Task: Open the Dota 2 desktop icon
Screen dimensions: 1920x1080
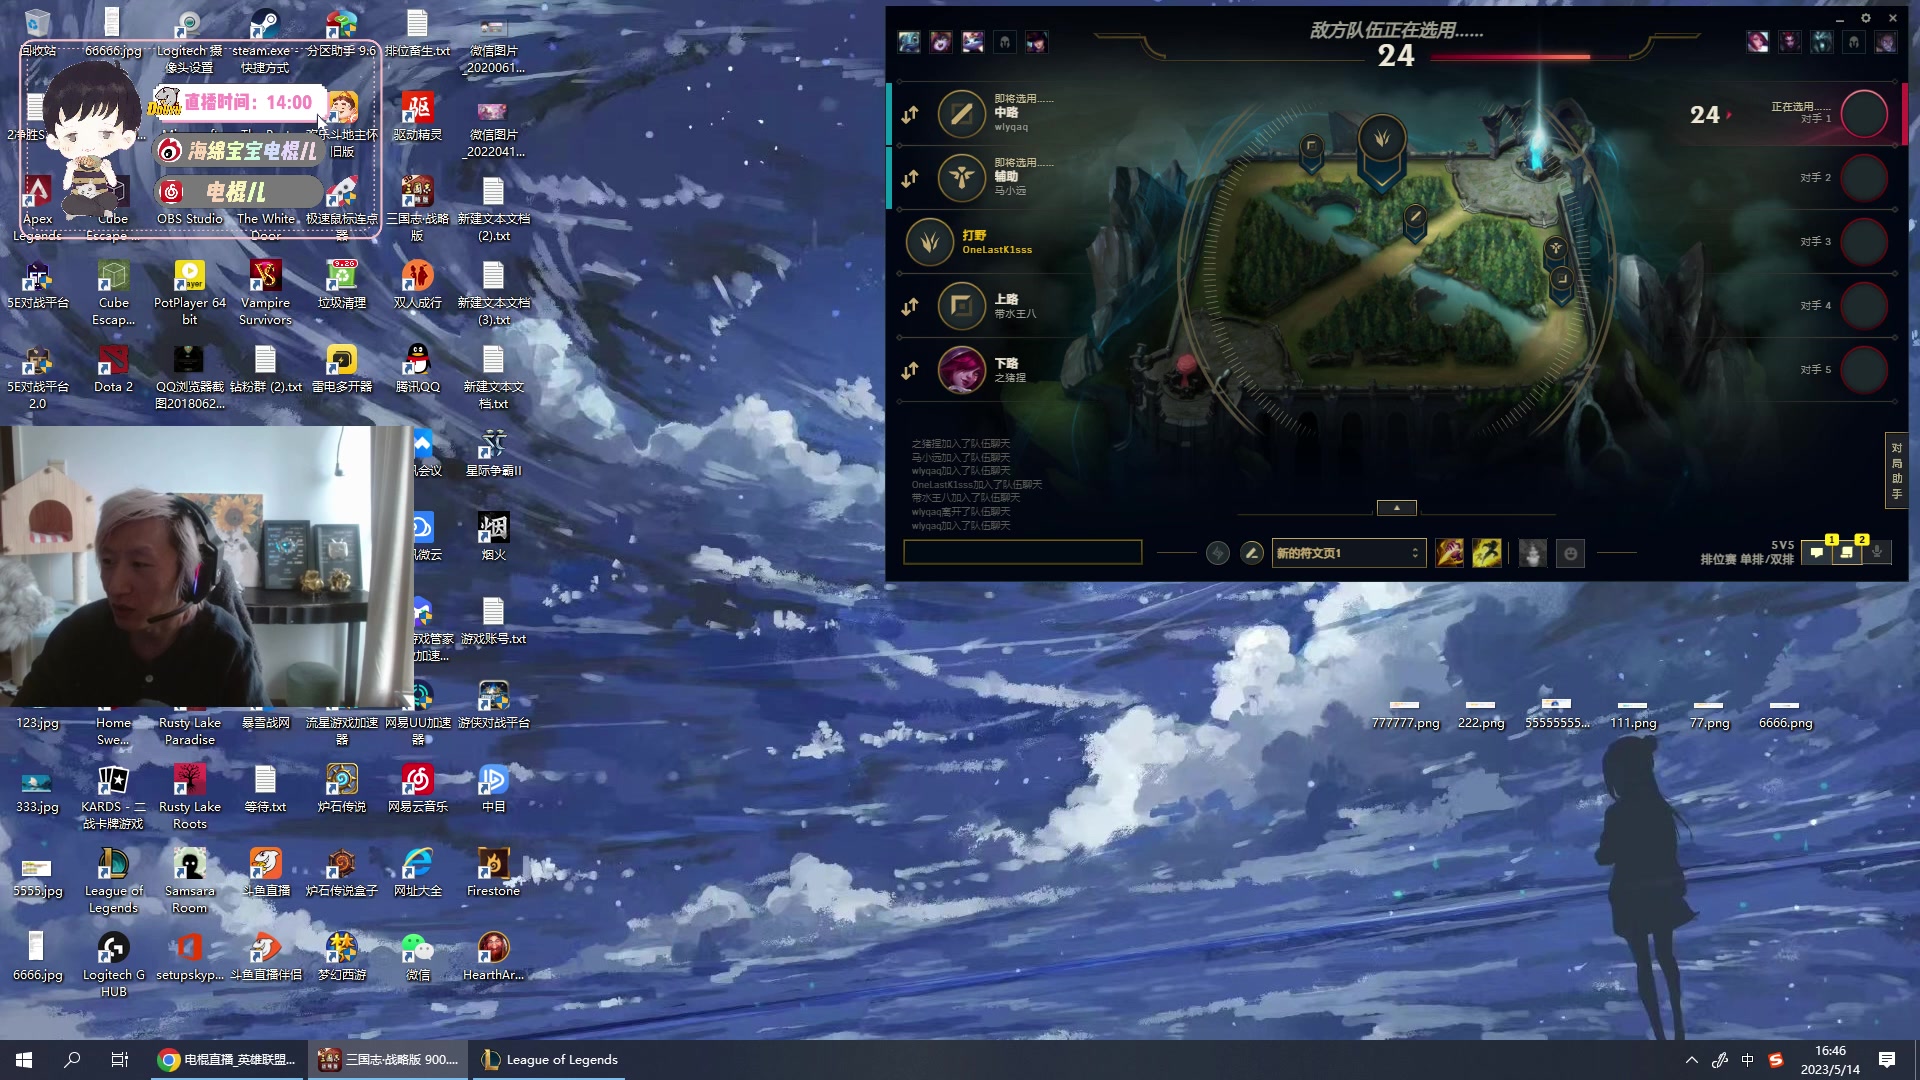Action: [x=113, y=369]
